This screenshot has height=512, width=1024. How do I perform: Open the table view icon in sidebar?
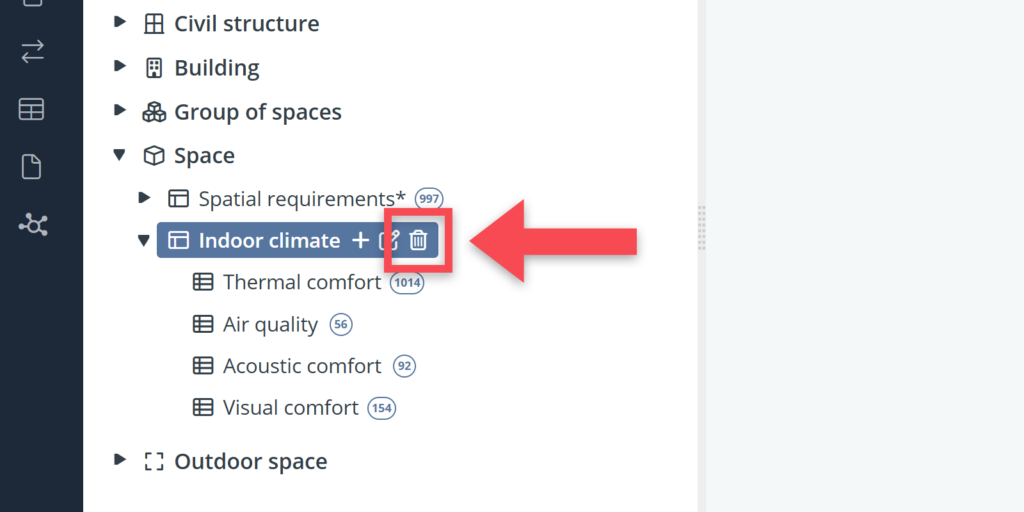(32, 110)
